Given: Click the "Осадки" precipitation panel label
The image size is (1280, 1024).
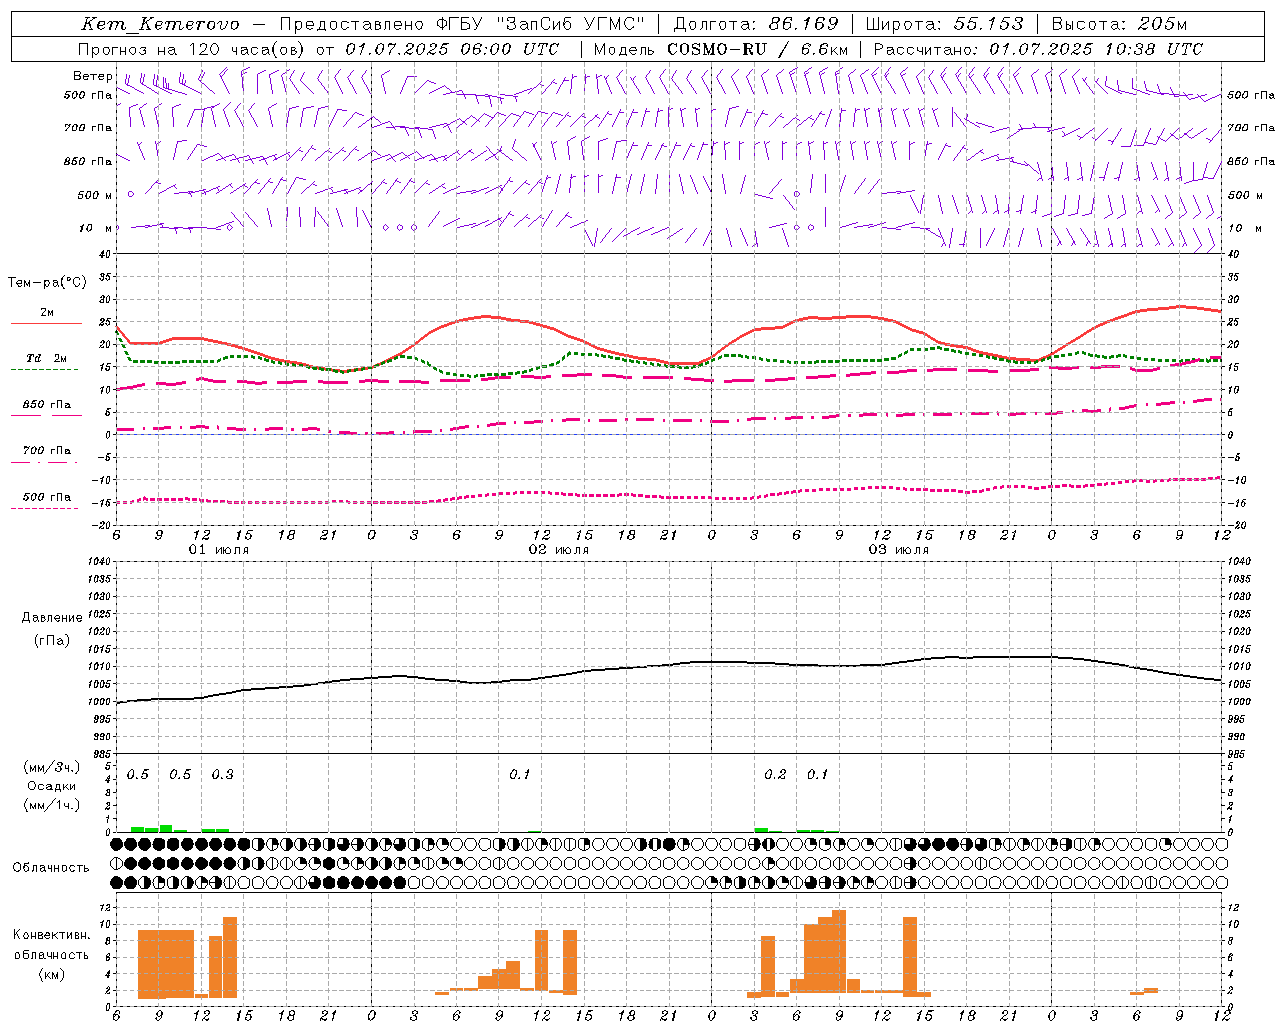Looking at the screenshot, I should coord(52,786).
